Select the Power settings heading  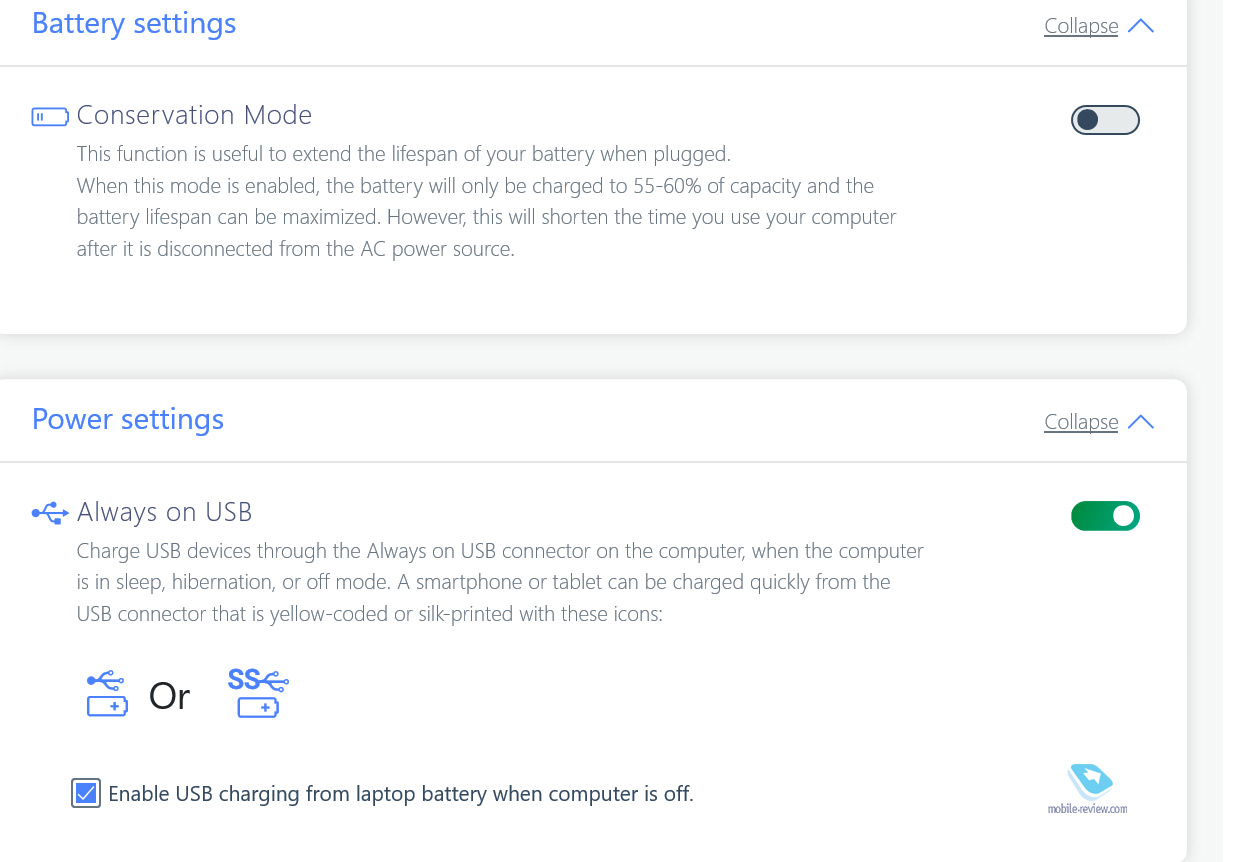tap(128, 419)
